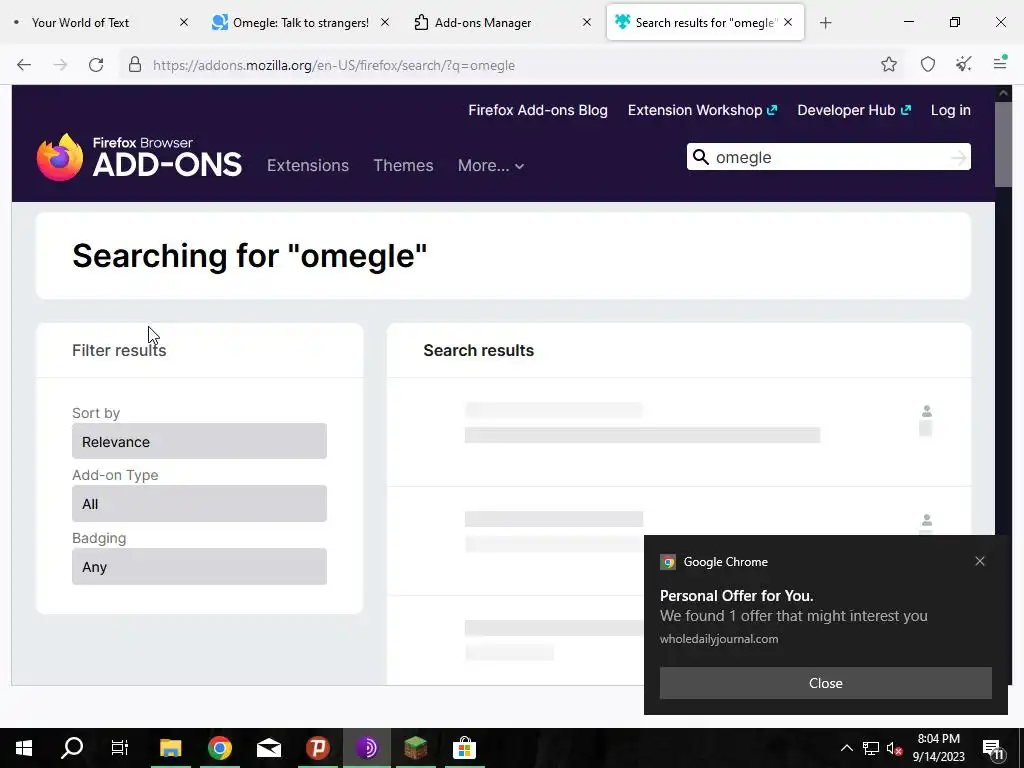Click the sparkle extension toolbar icon
Image resolution: width=1024 pixels, height=768 pixels.
tap(963, 64)
